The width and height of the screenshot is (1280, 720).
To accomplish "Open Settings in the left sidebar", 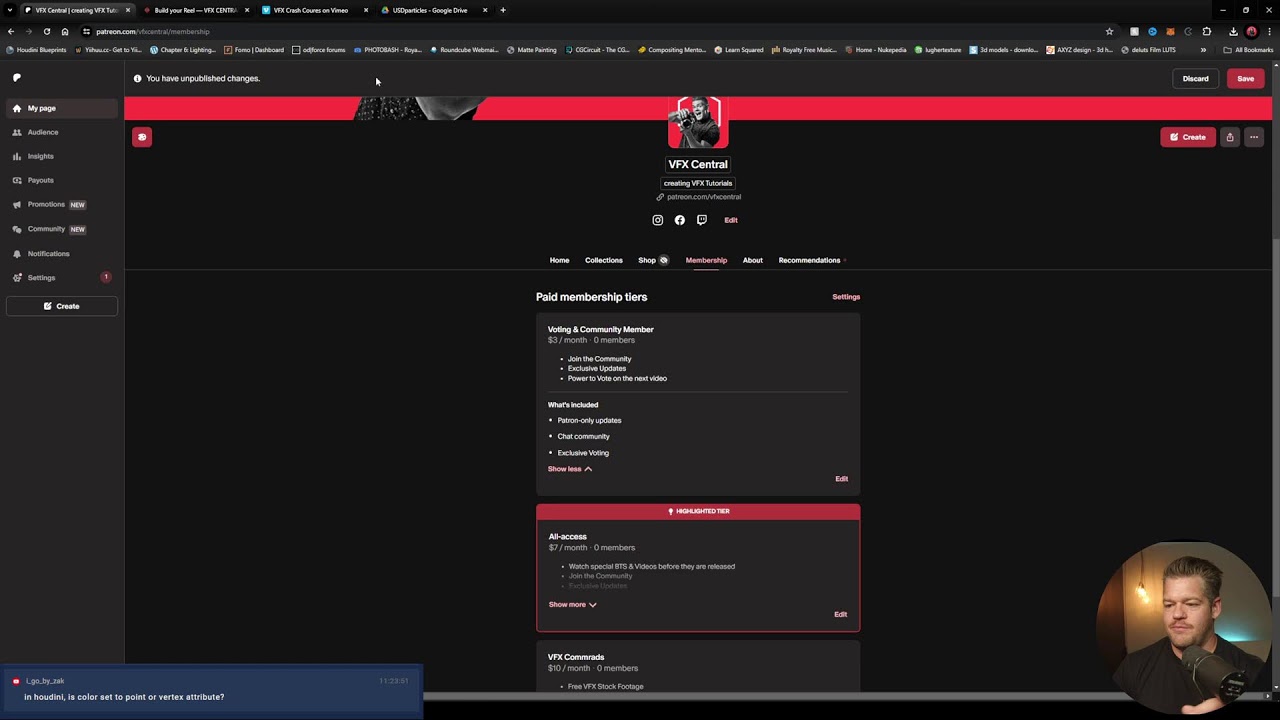I will point(61,277).
